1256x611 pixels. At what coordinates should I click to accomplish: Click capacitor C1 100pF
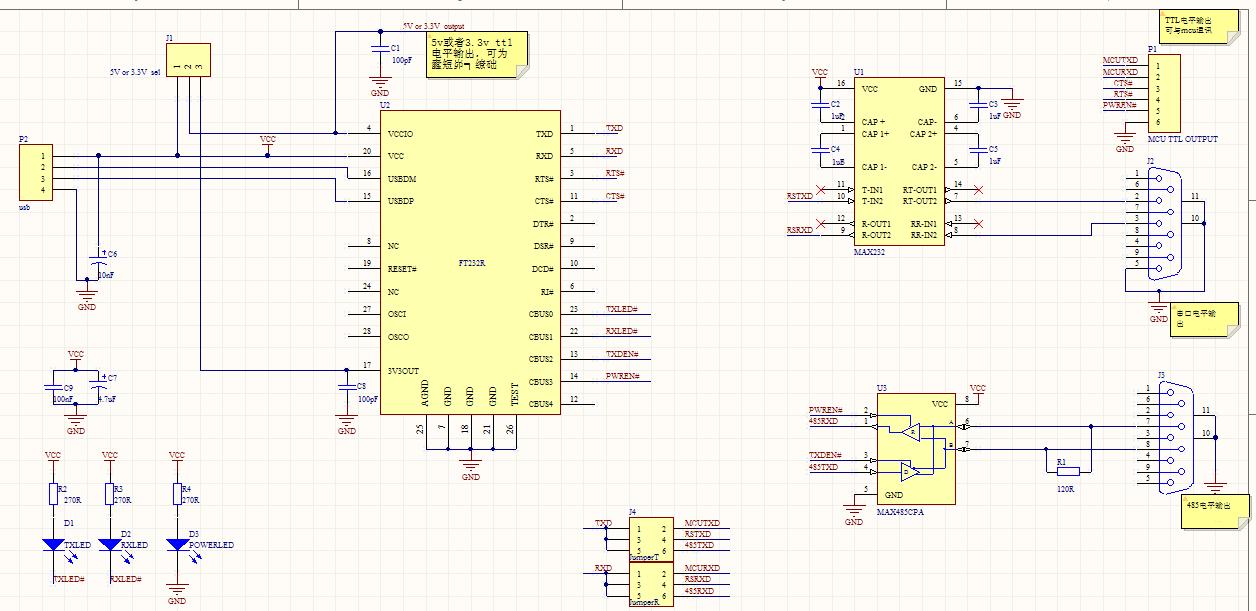pyautogui.click(x=379, y=49)
